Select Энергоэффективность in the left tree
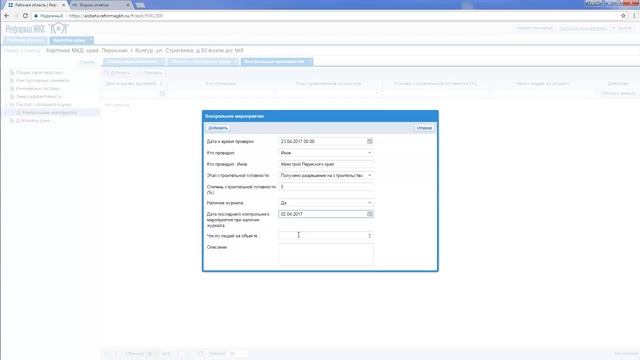 39,96
